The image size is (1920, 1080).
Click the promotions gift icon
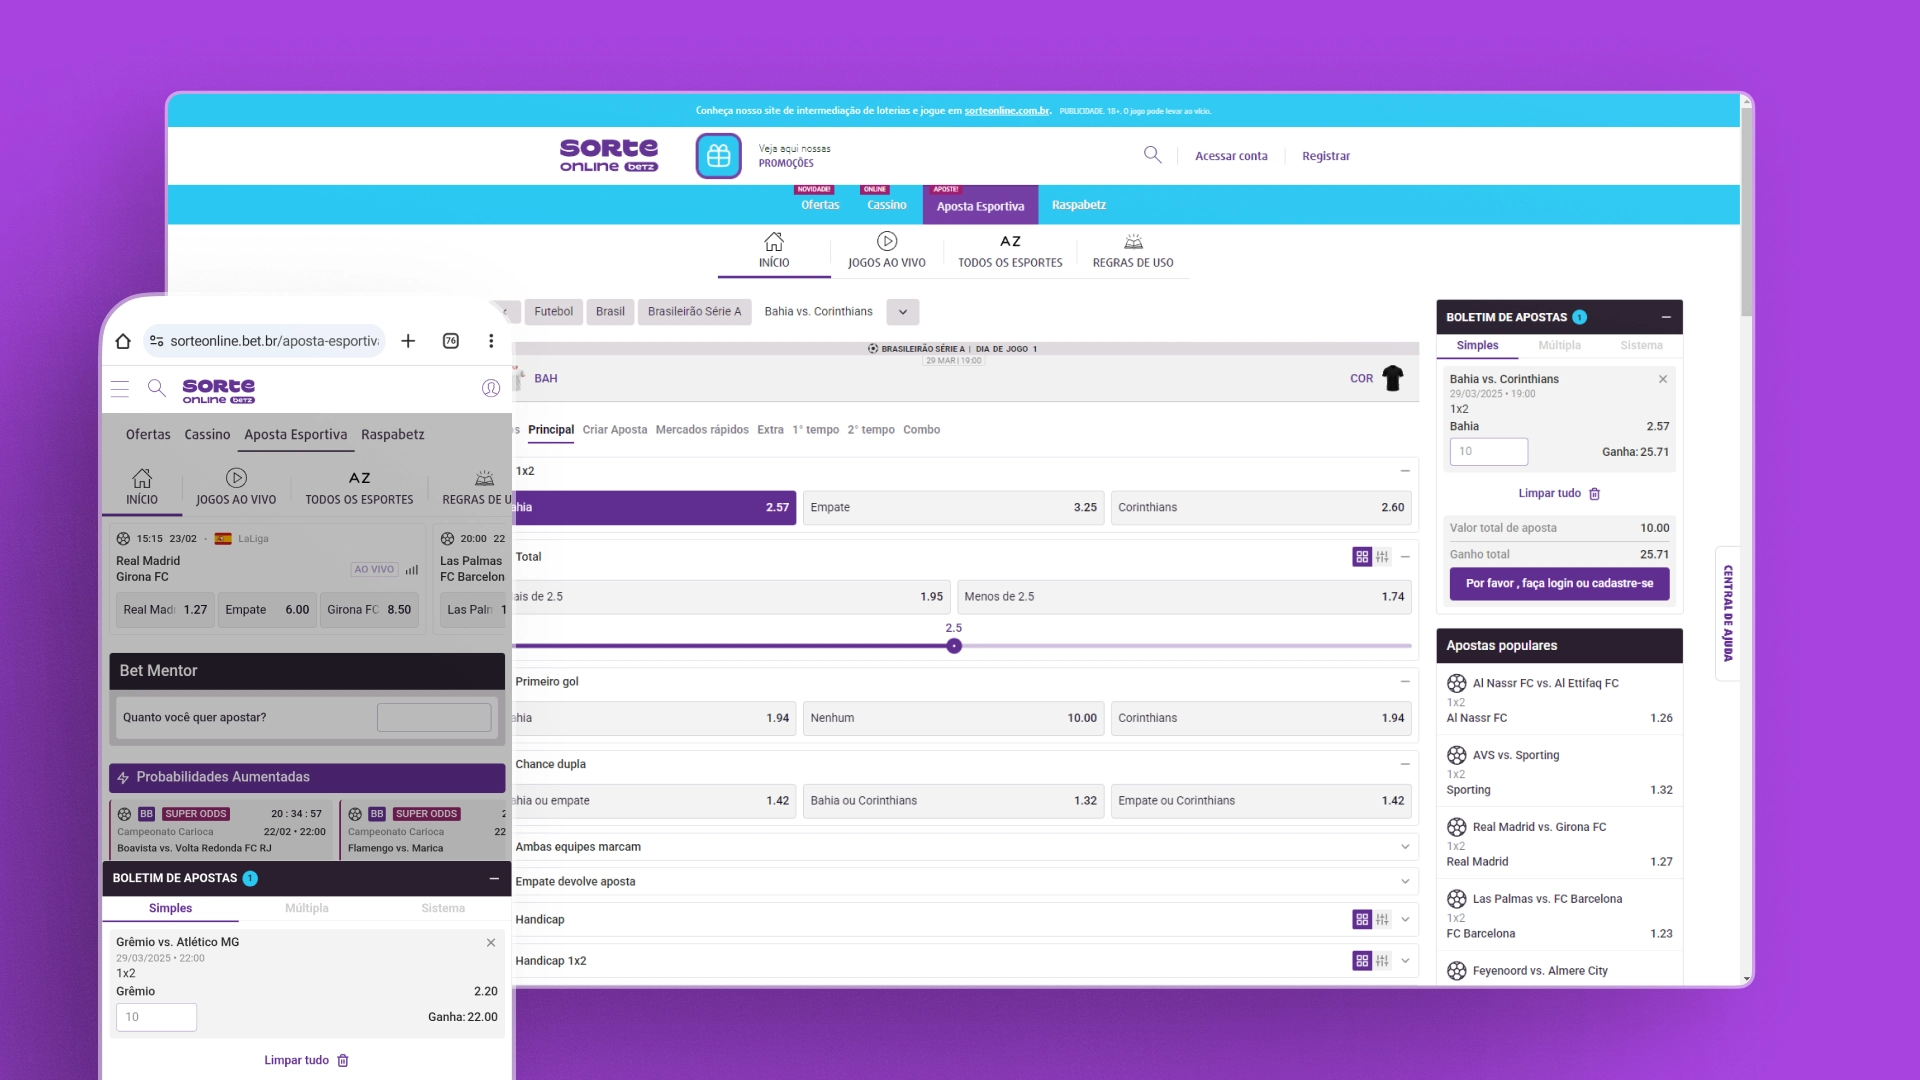718,156
